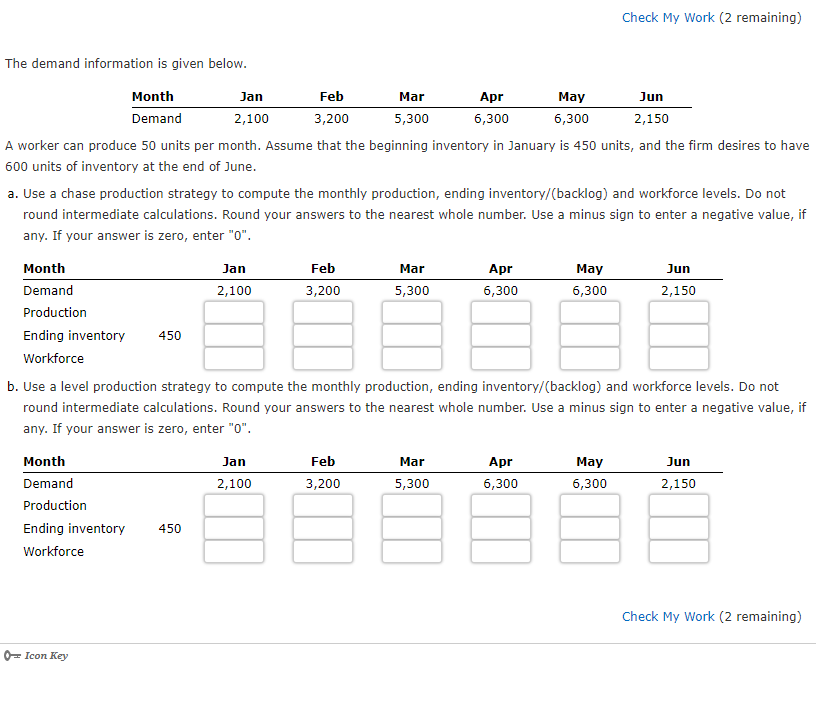Click May Workforce field in part a
Viewport: 816px width, 709px height.
(x=589, y=358)
